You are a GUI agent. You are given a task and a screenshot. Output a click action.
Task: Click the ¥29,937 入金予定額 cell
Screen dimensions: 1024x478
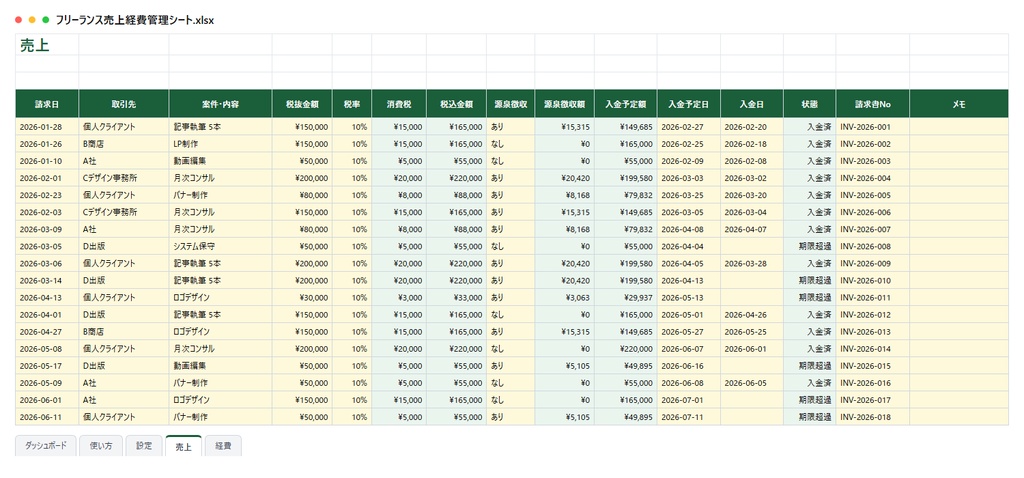click(625, 297)
